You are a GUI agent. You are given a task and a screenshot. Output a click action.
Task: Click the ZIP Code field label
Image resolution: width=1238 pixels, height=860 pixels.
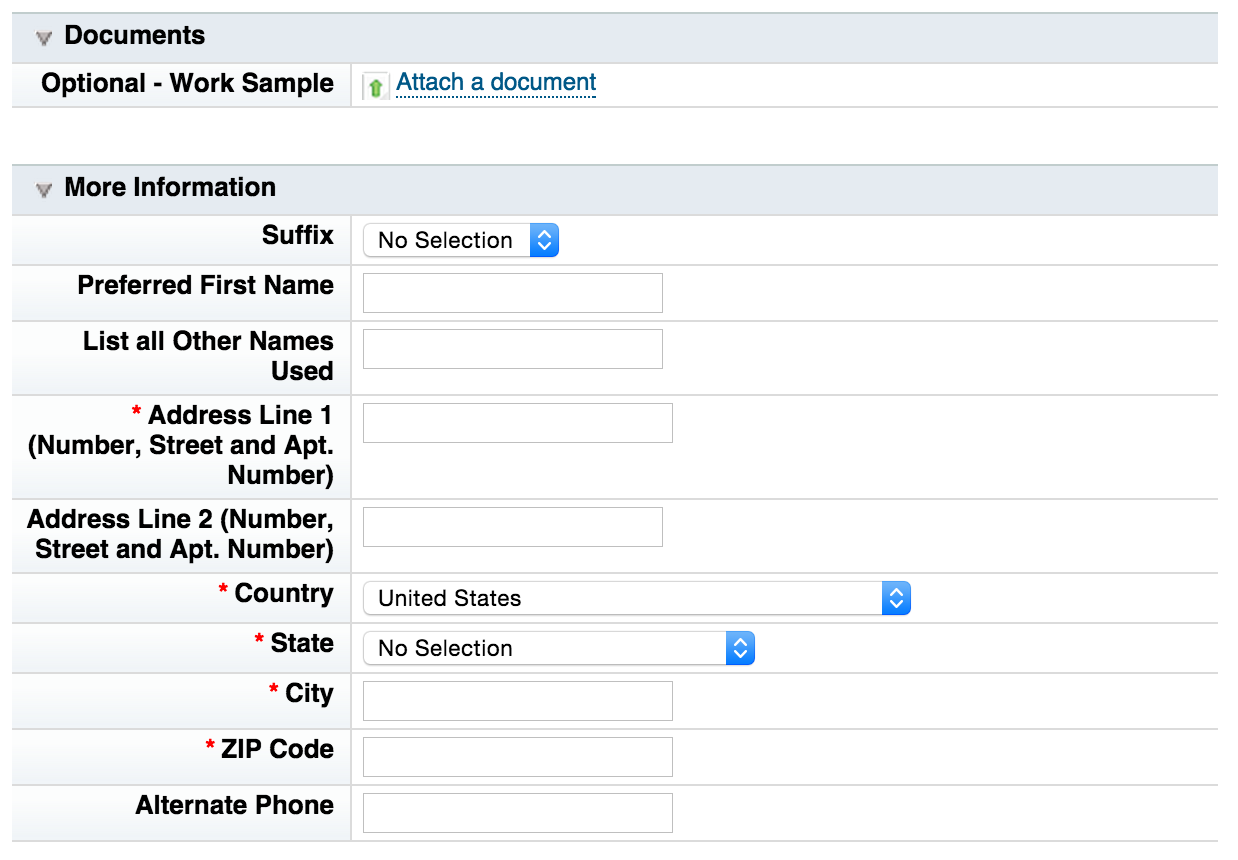[276, 750]
